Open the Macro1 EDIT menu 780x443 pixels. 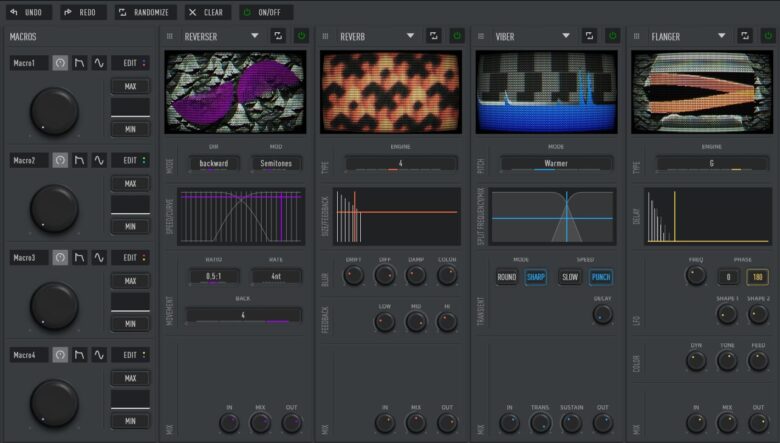coord(130,63)
